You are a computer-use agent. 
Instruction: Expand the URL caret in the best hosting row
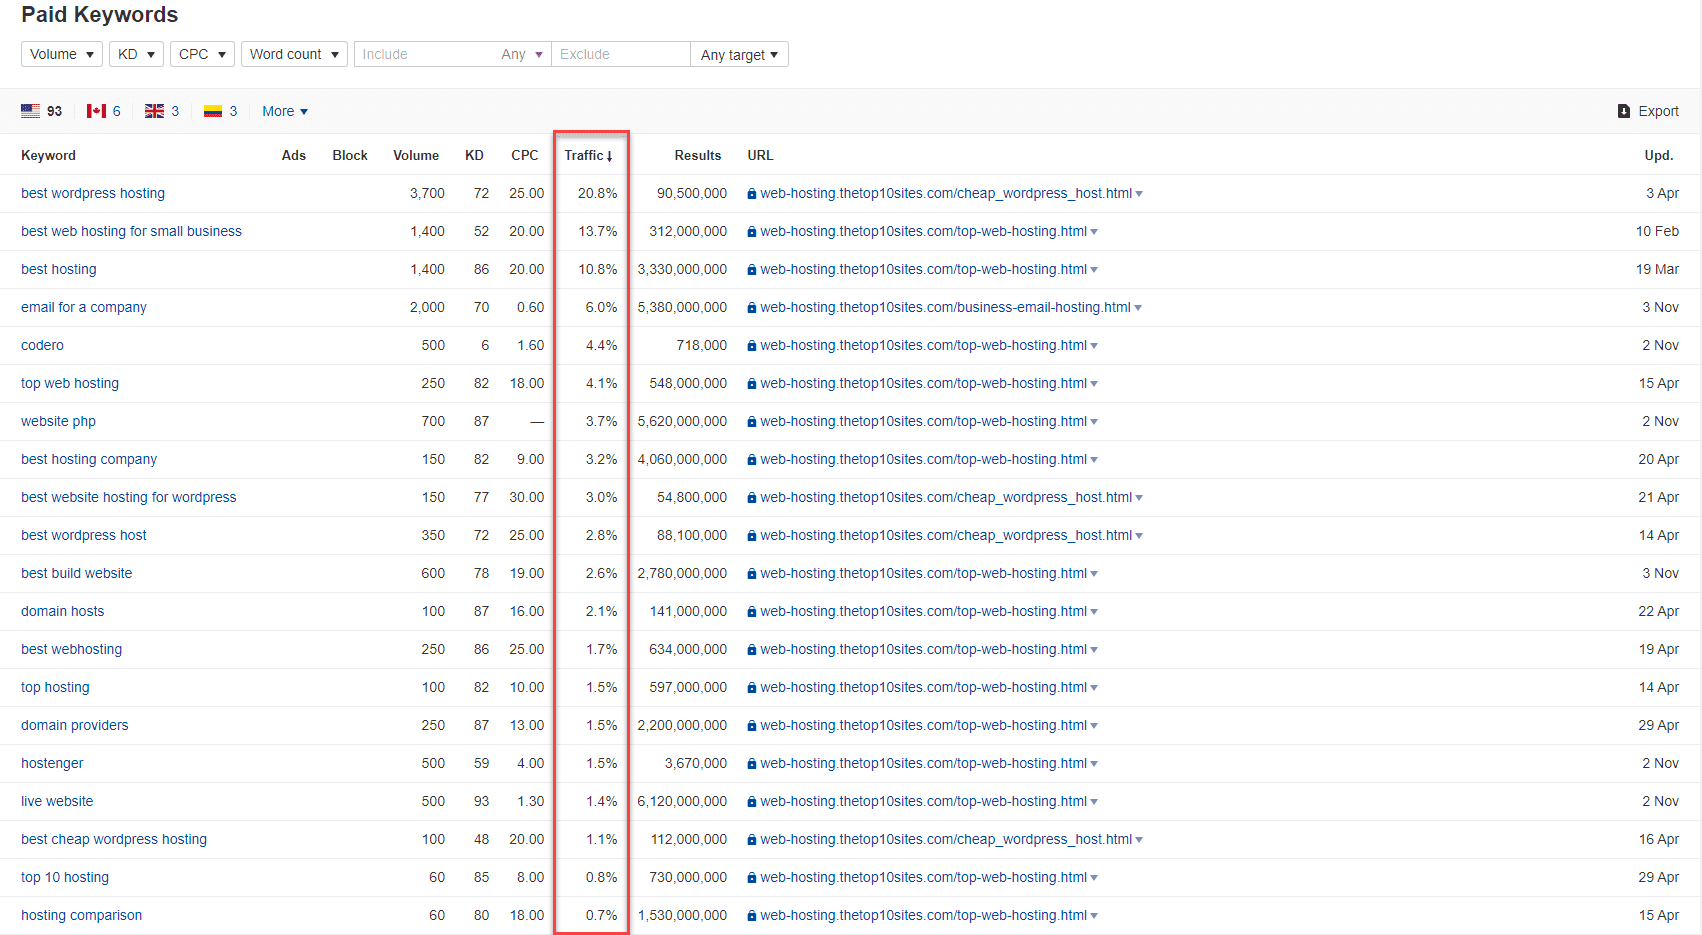1094,269
